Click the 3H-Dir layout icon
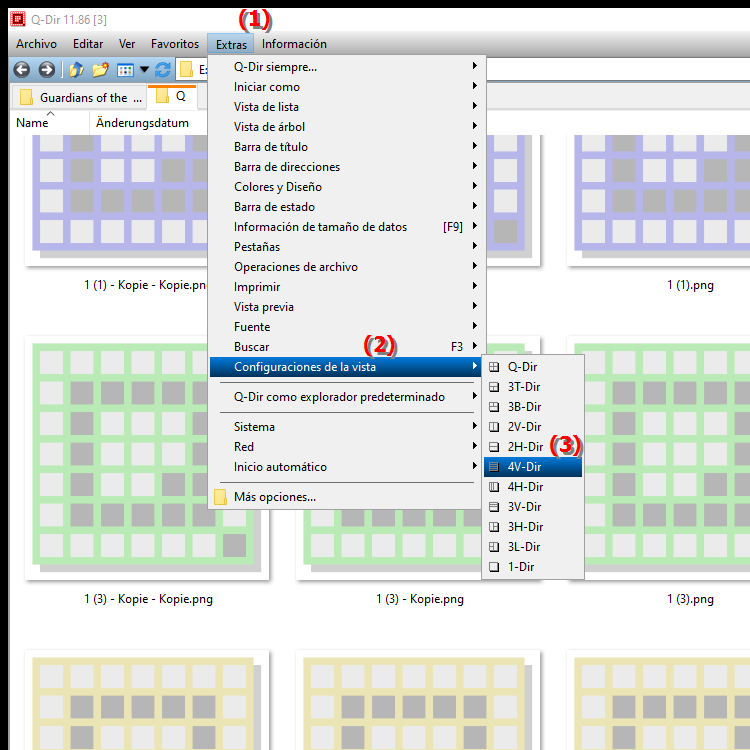This screenshot has height=750, width=750. (494, 527)
